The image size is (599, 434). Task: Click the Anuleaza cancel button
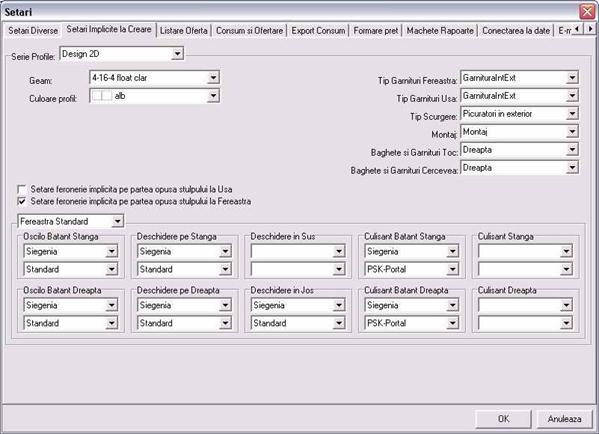point(565,419)
